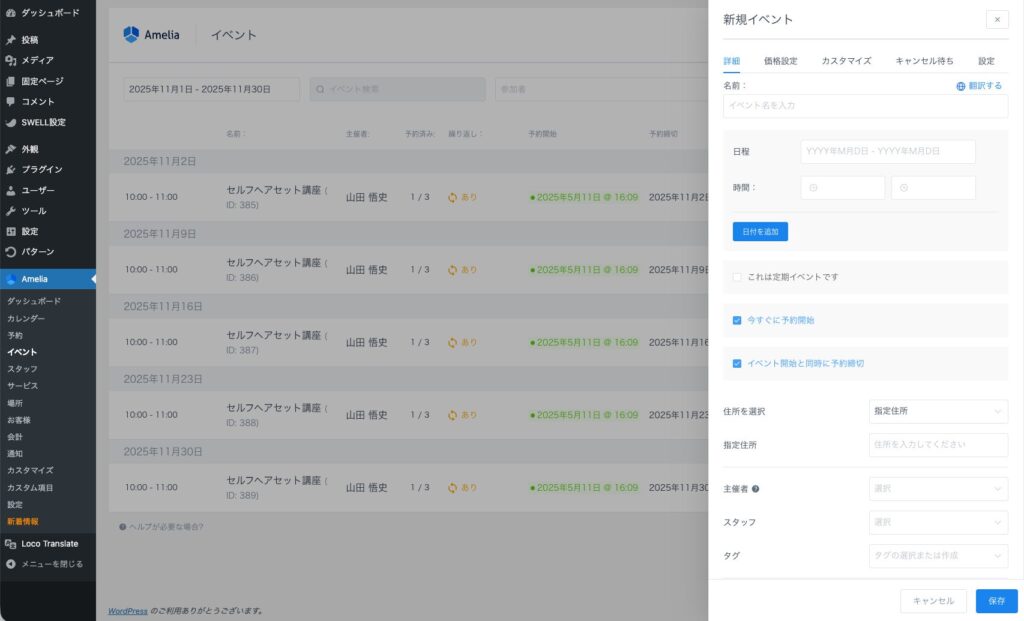Open the キャンセル待ち tab

[924, 61]
